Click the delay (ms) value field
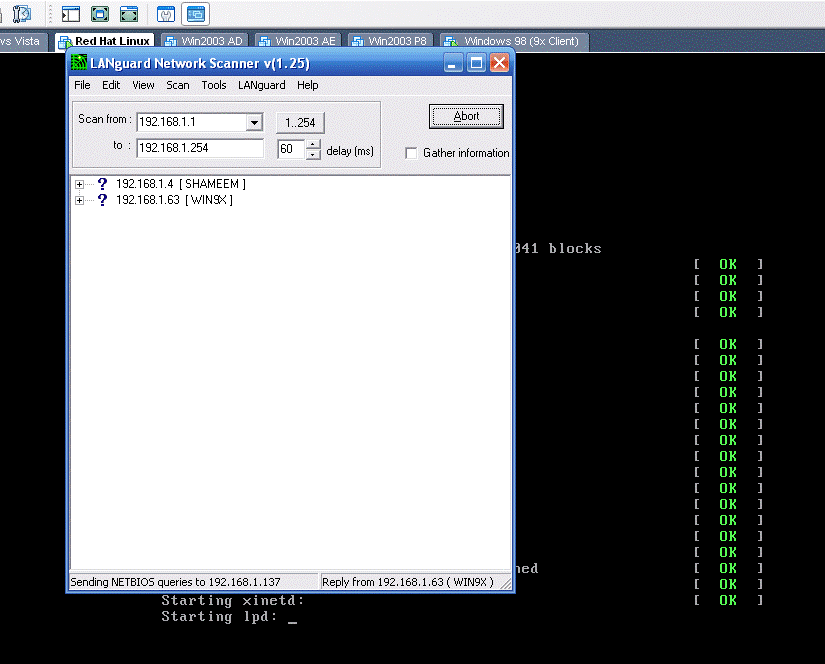Screen dimensions: 825x664 point(291,149)
